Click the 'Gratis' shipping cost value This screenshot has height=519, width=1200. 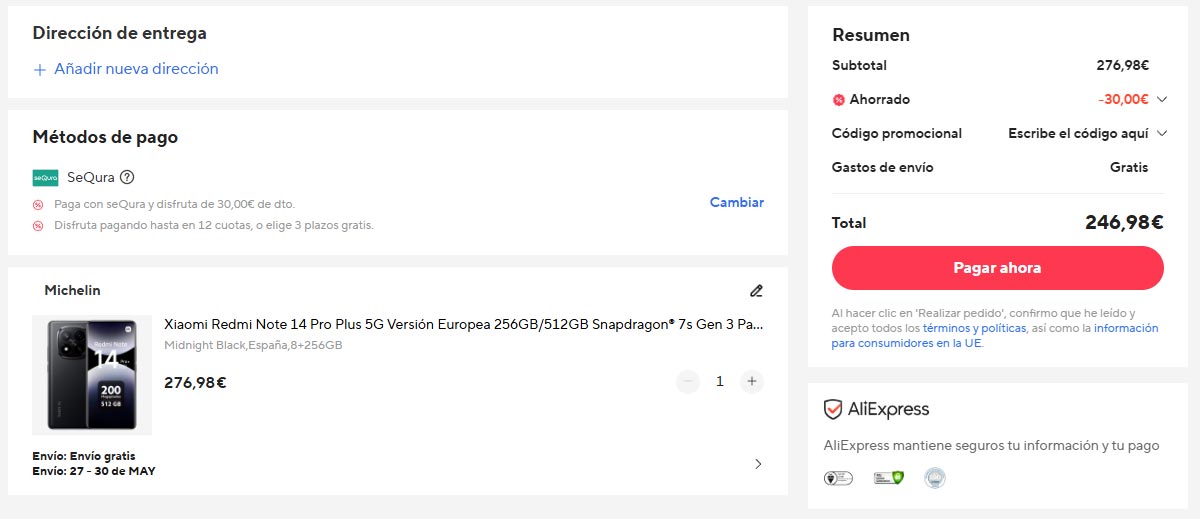pos(1129,168)
